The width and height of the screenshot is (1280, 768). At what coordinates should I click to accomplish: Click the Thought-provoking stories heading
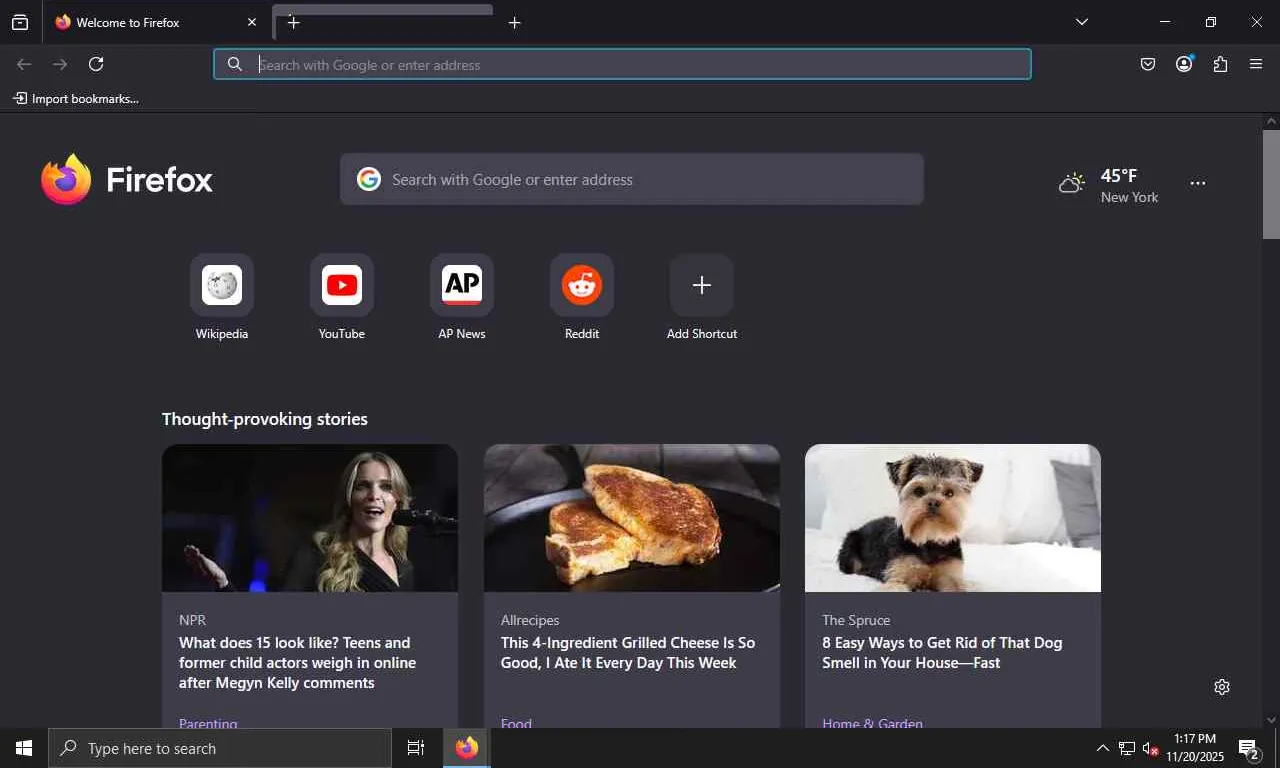click(265, 419)
